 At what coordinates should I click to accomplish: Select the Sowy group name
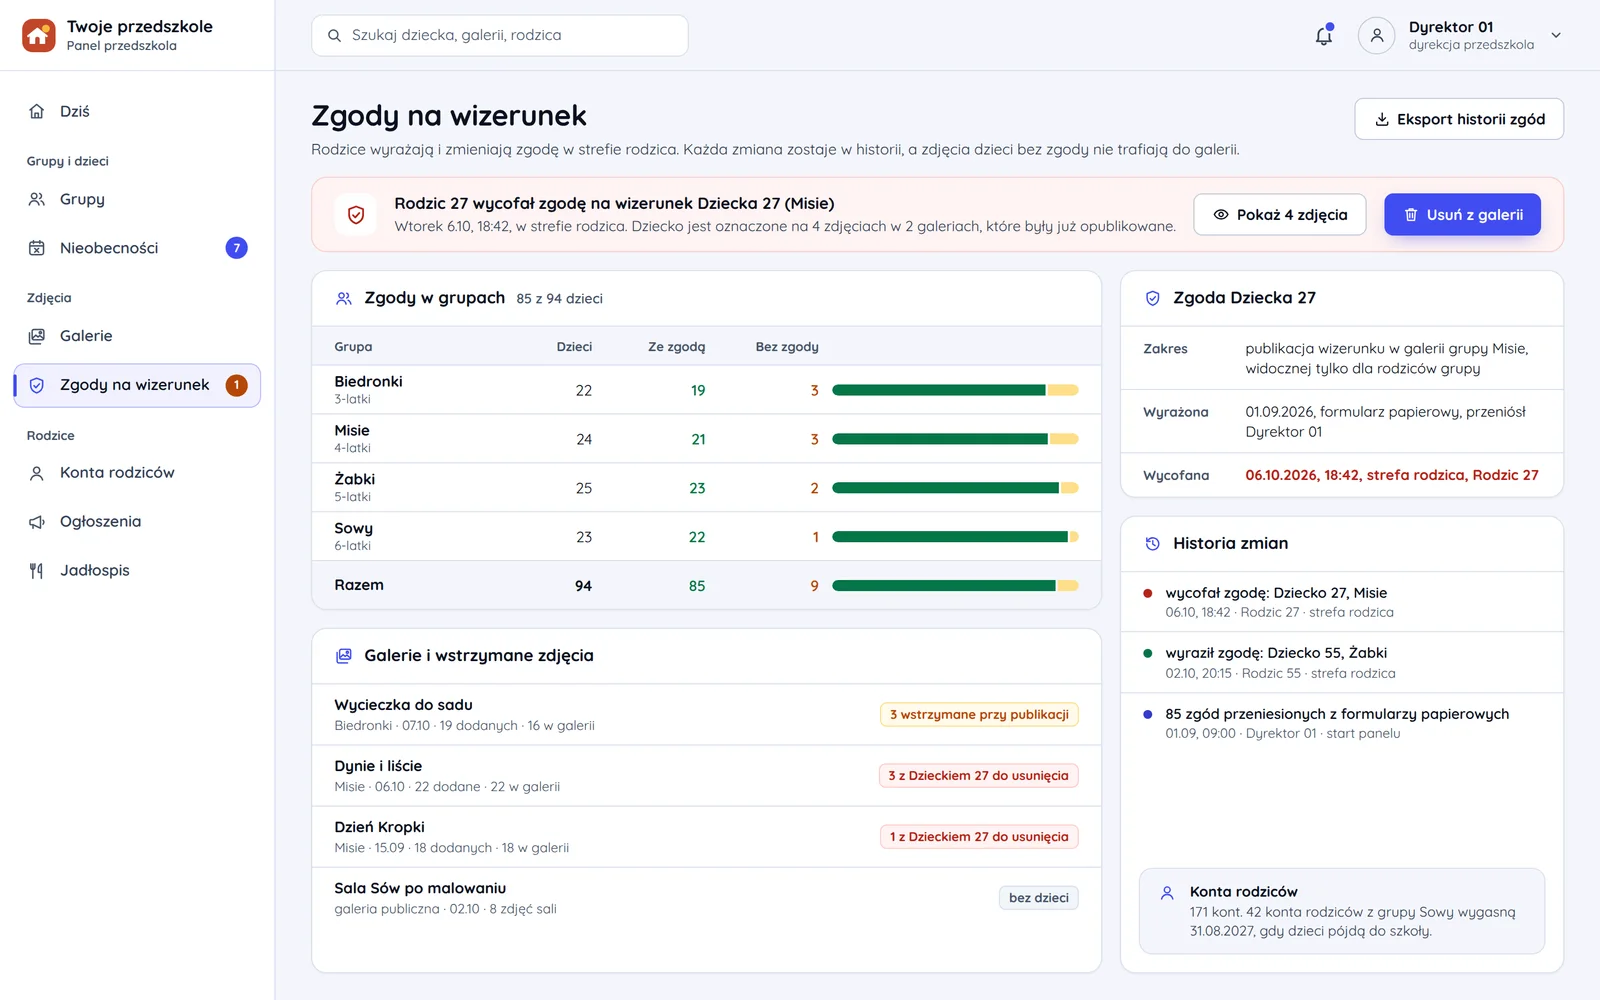354,528
